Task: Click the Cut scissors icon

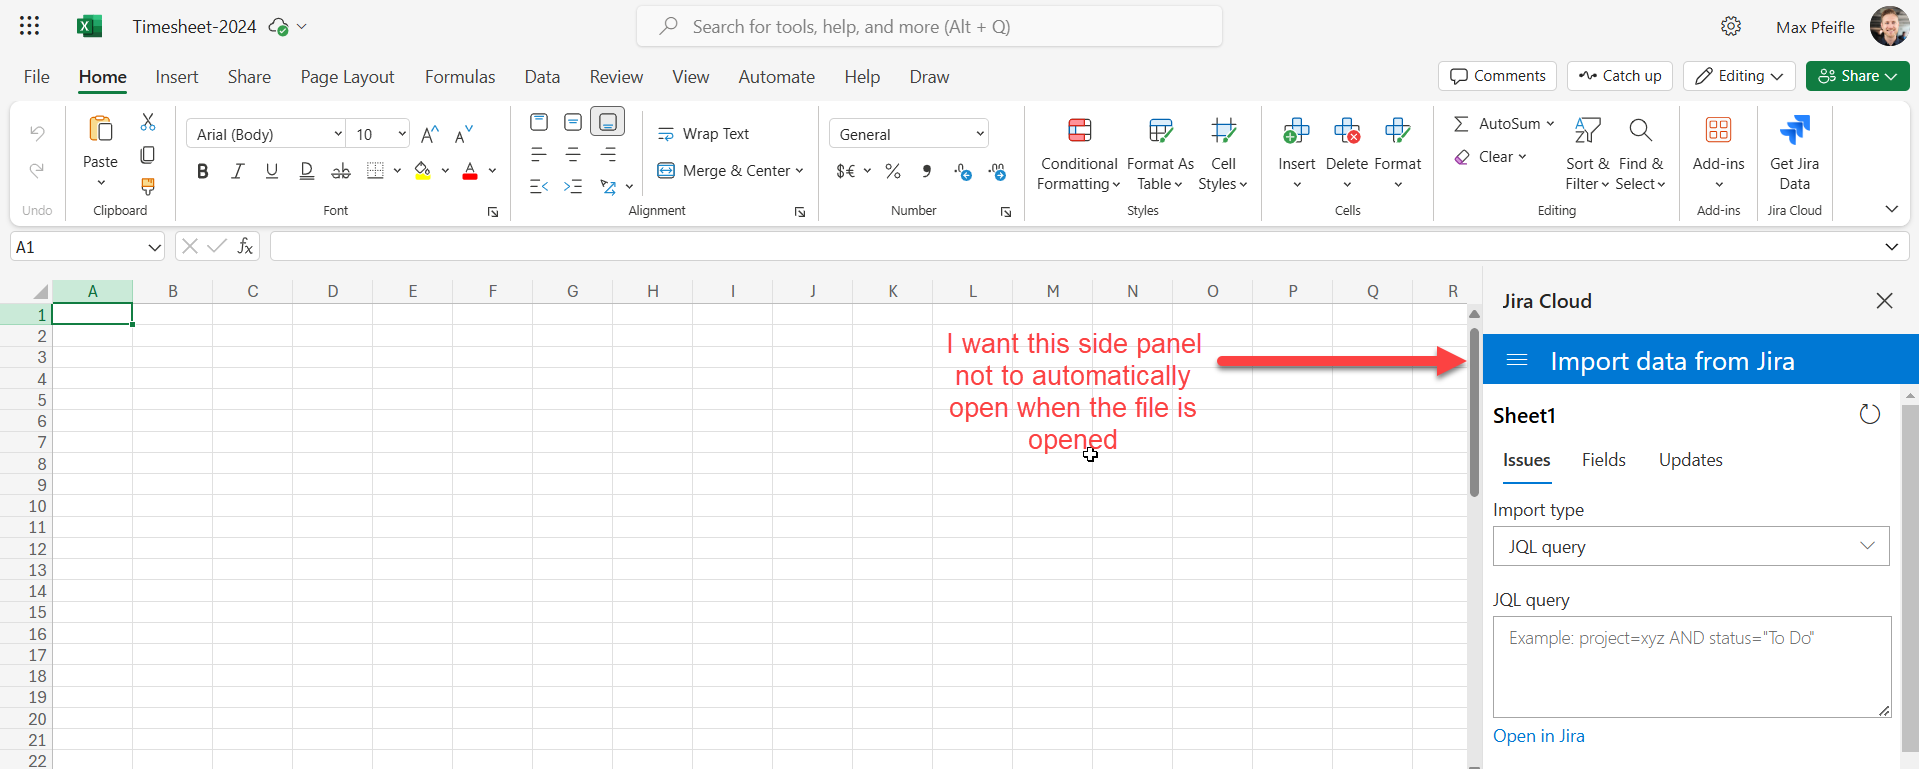Action: pos(148,122)
